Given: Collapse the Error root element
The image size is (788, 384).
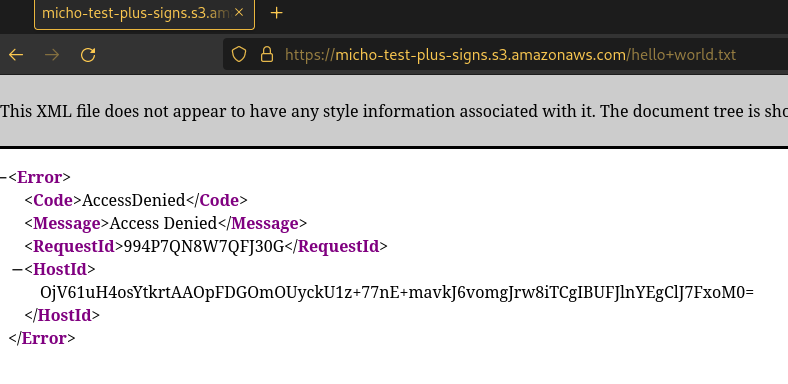Looking at the screenshot, I should click(x=4, y=177).
